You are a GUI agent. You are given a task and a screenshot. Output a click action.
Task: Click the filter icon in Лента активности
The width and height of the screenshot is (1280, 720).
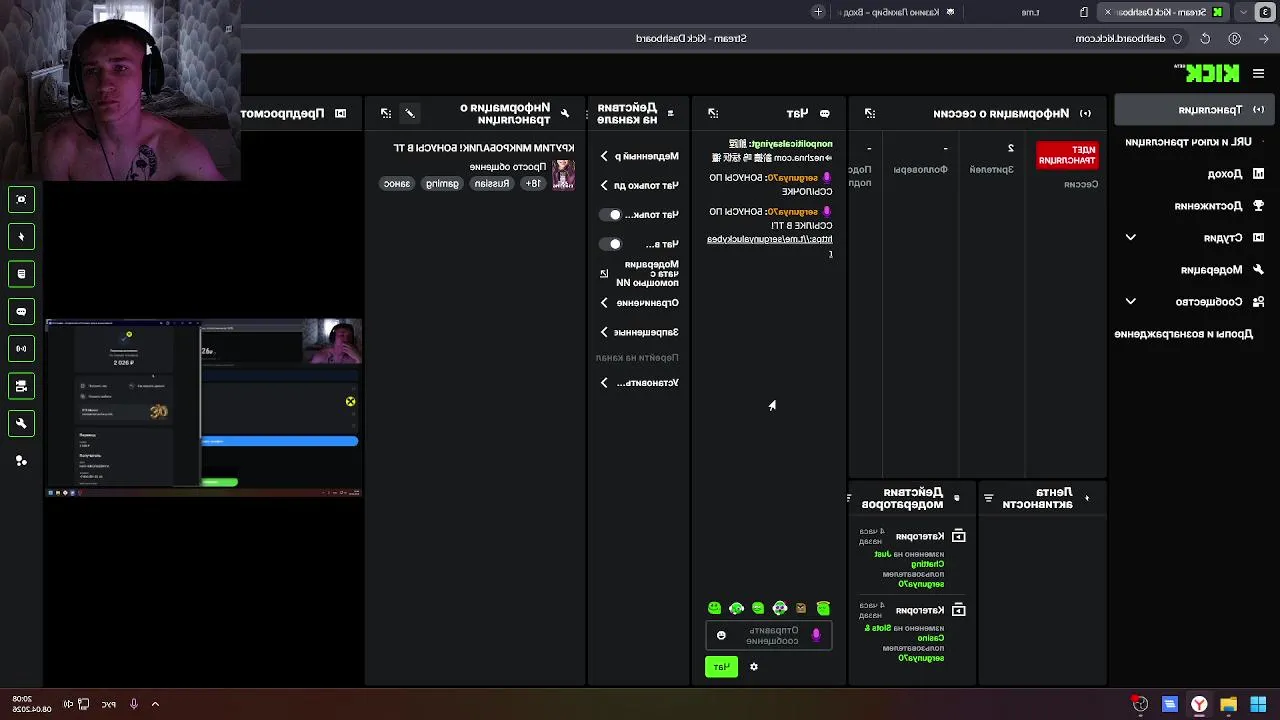coord(988,498)
